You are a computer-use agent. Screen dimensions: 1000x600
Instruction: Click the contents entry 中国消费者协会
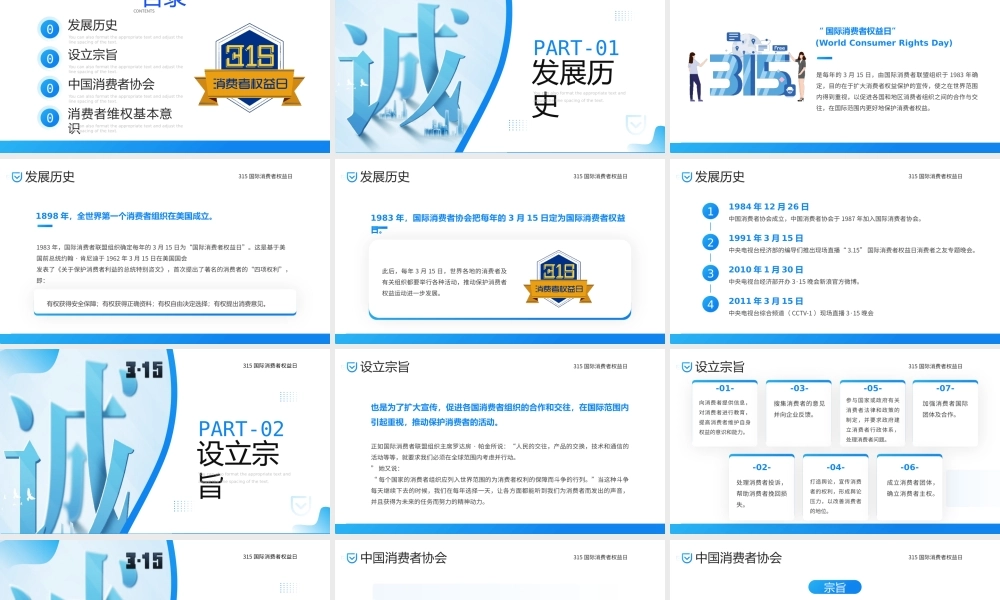(111, 84)
